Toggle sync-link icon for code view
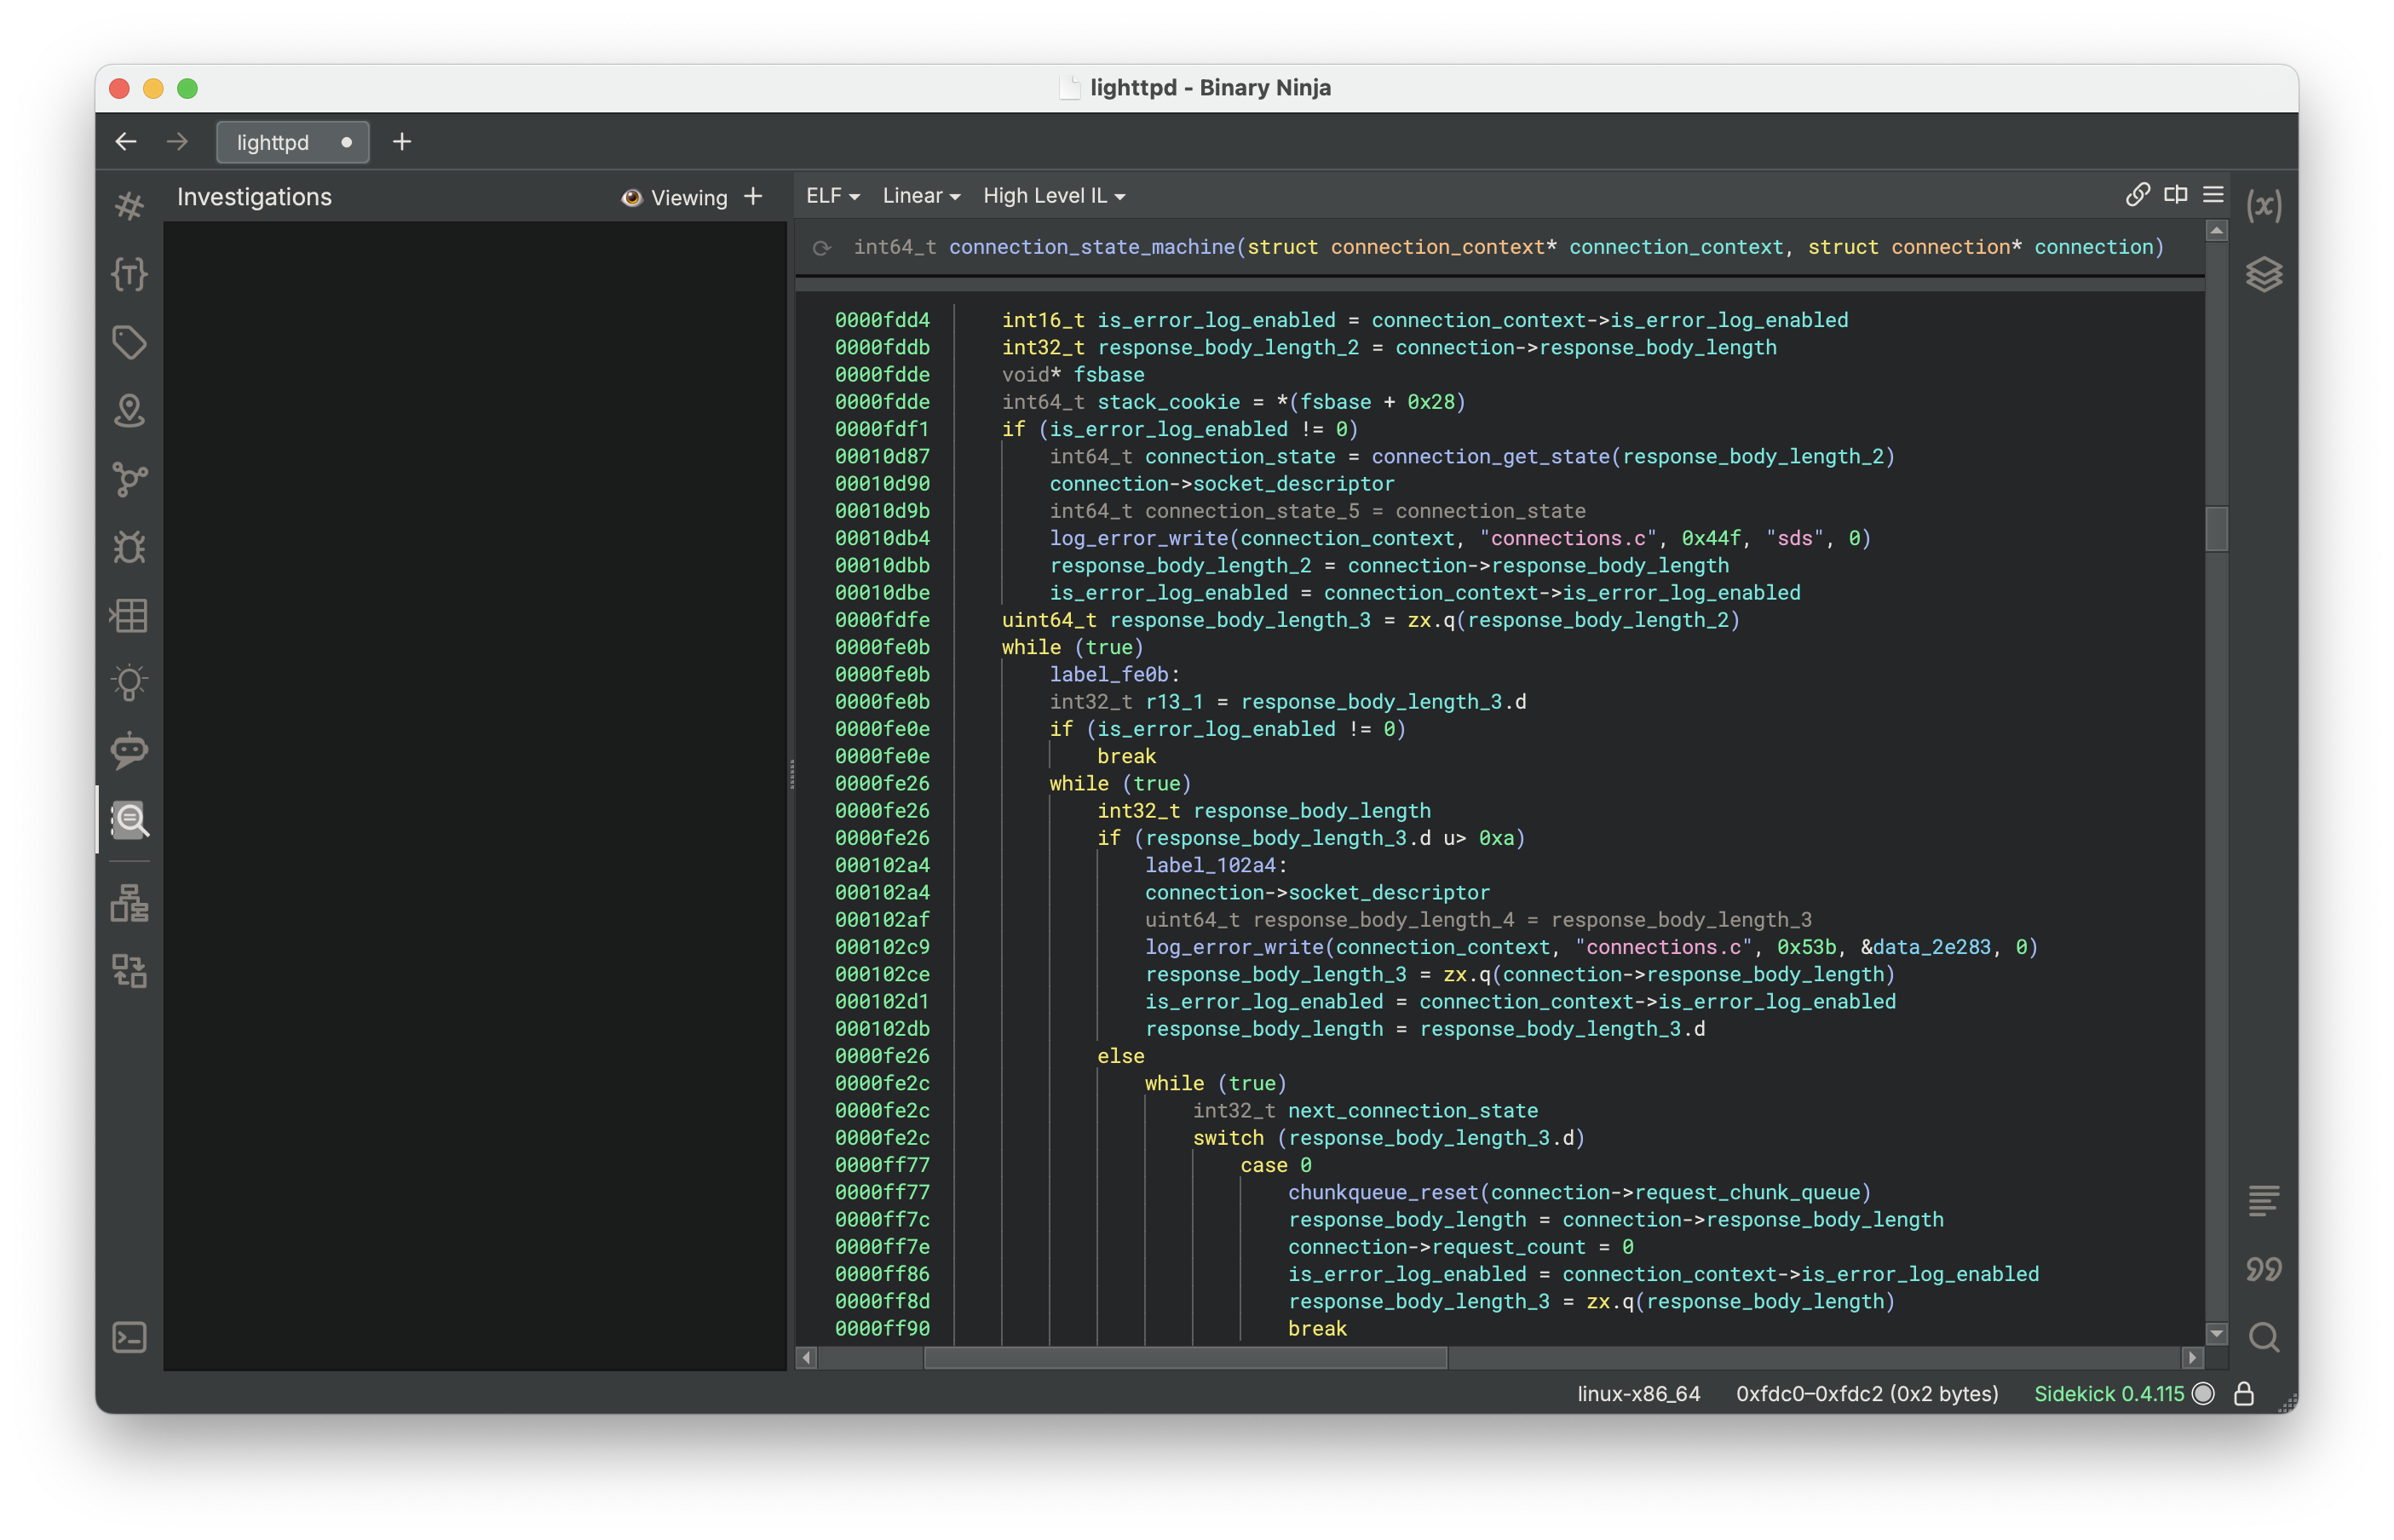 (x=2137, y=195)
